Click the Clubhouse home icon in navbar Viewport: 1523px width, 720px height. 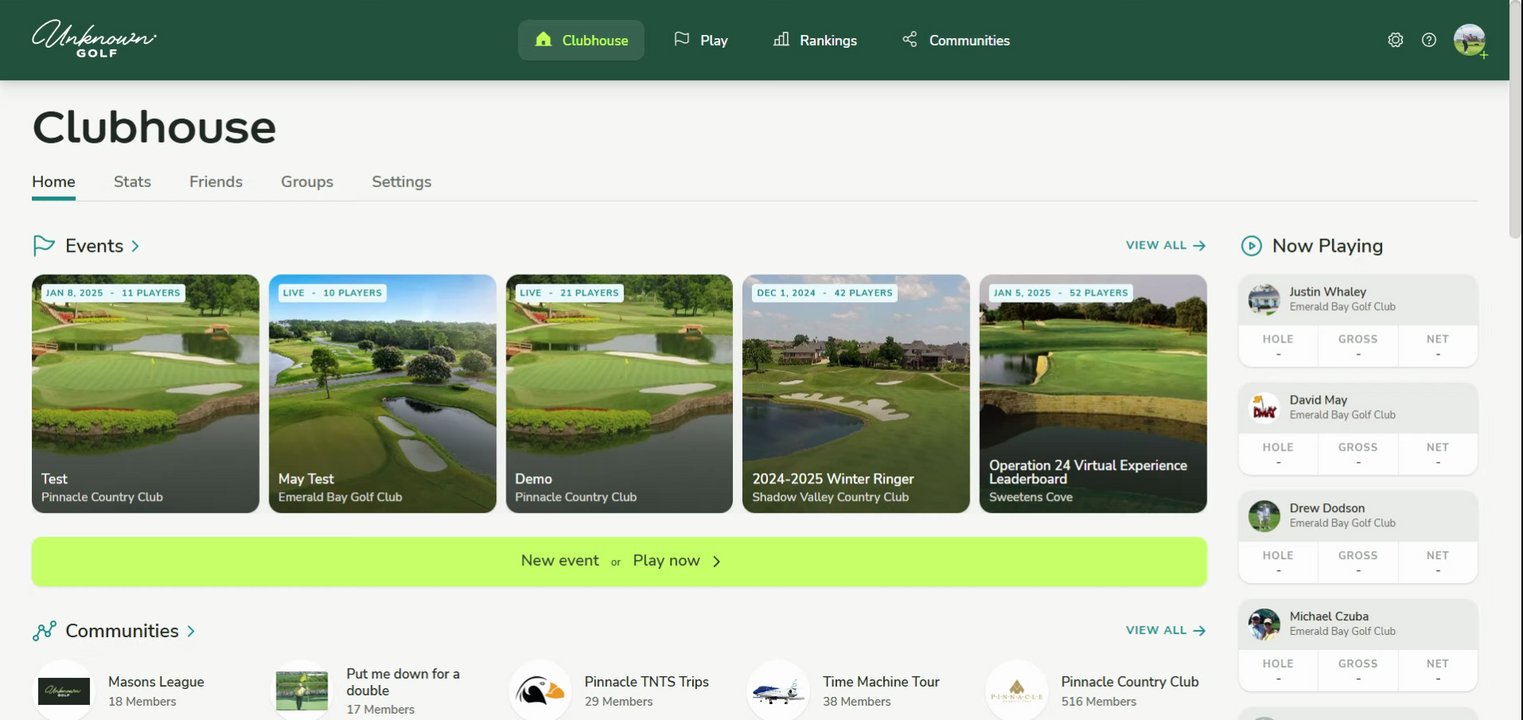click(x=543, y=40)
